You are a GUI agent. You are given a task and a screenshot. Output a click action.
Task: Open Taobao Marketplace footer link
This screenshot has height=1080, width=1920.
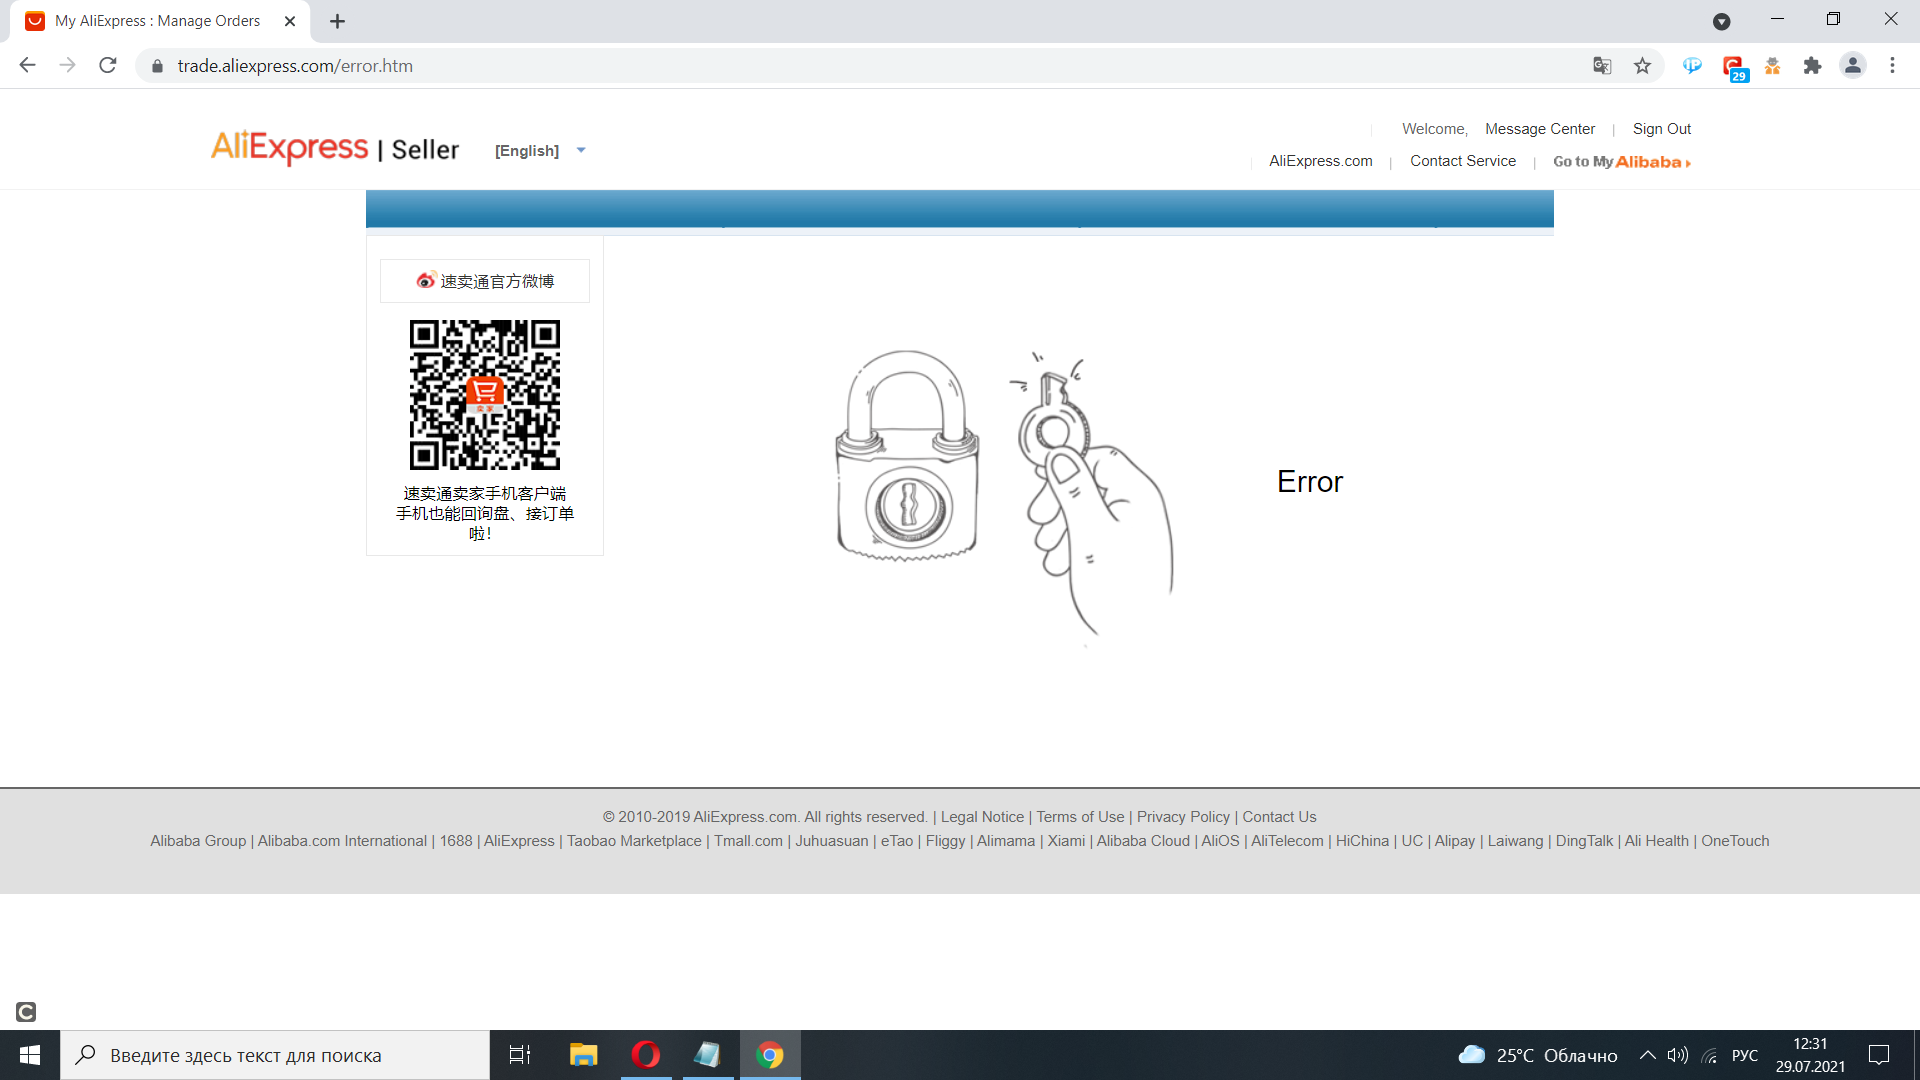(x=634, y=841)
